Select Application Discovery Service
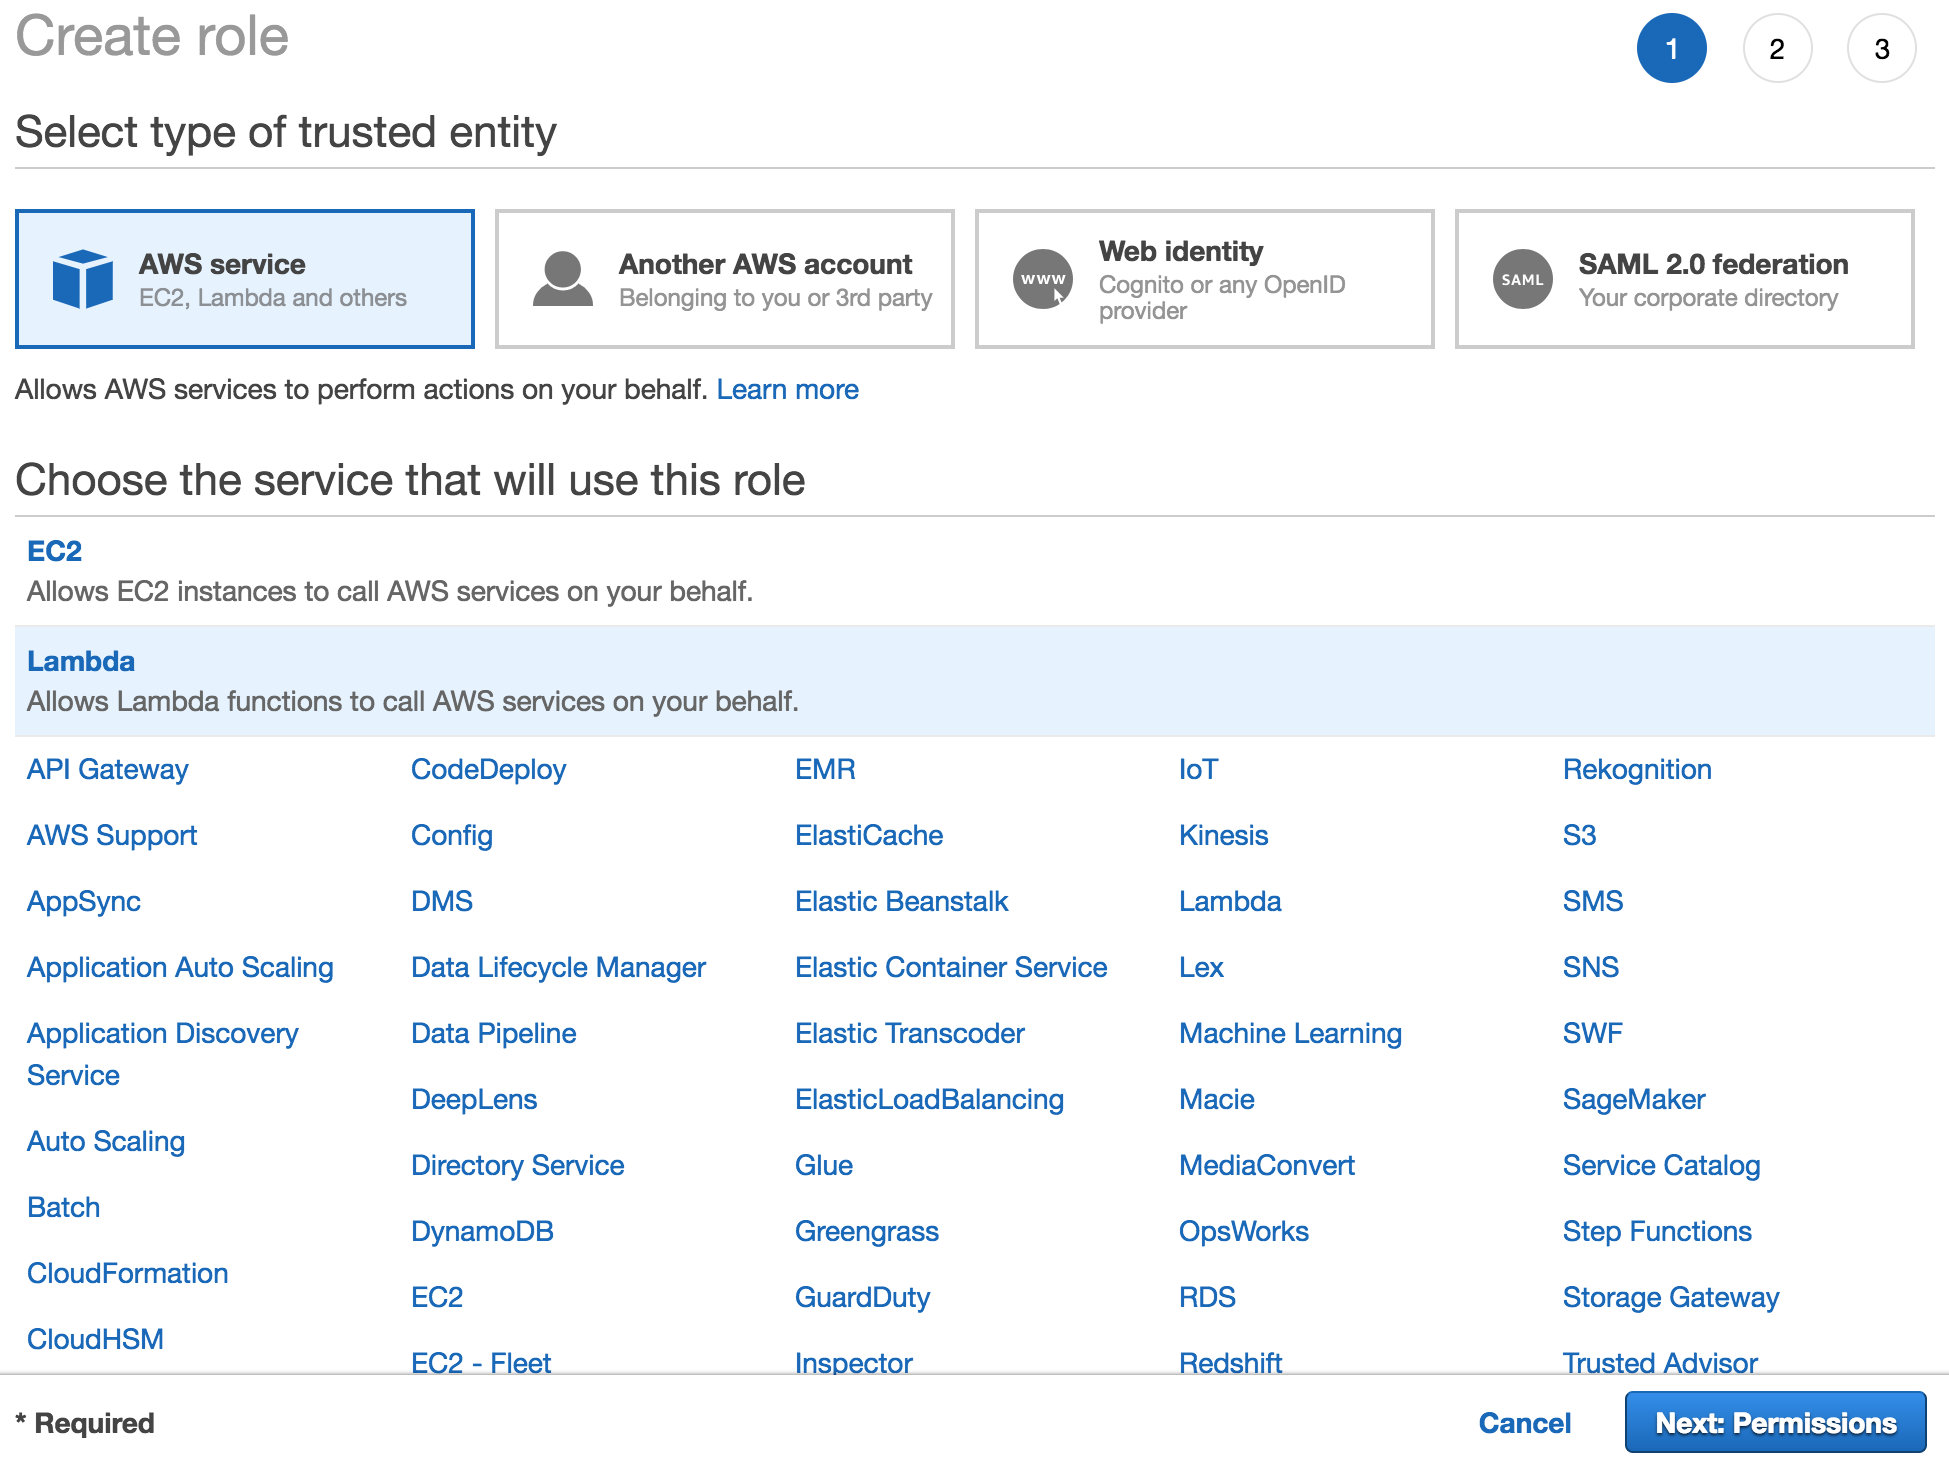1949x1466 pixels. coord(162,1054)
